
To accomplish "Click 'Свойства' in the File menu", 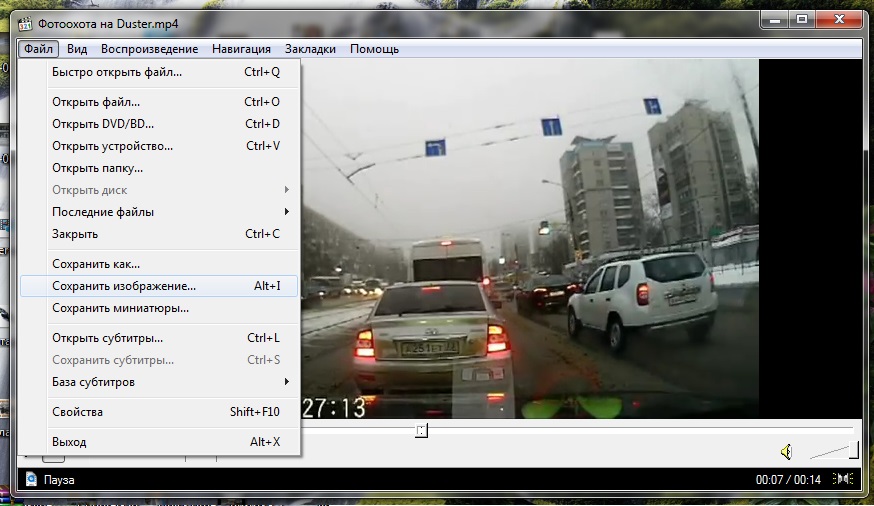I will coord(77,412).
